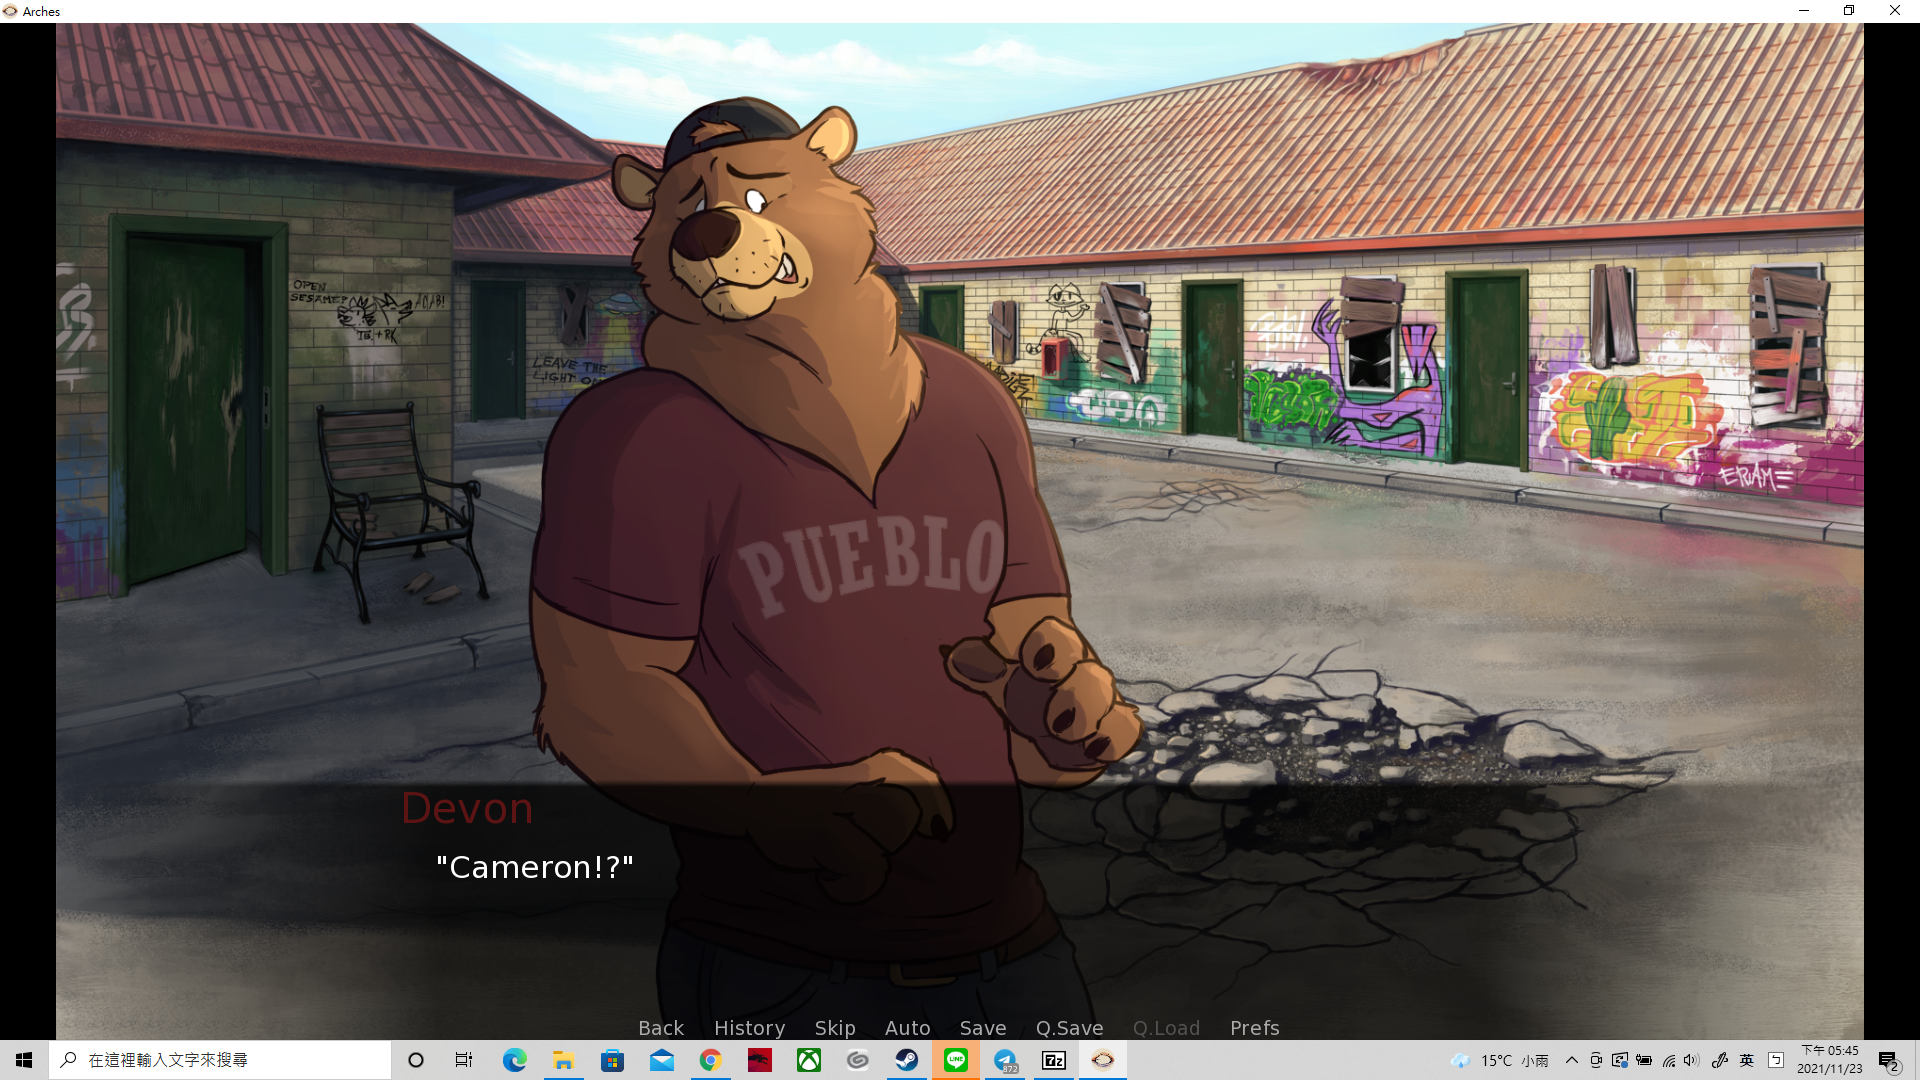Open the Save menu

point(983,1027)
